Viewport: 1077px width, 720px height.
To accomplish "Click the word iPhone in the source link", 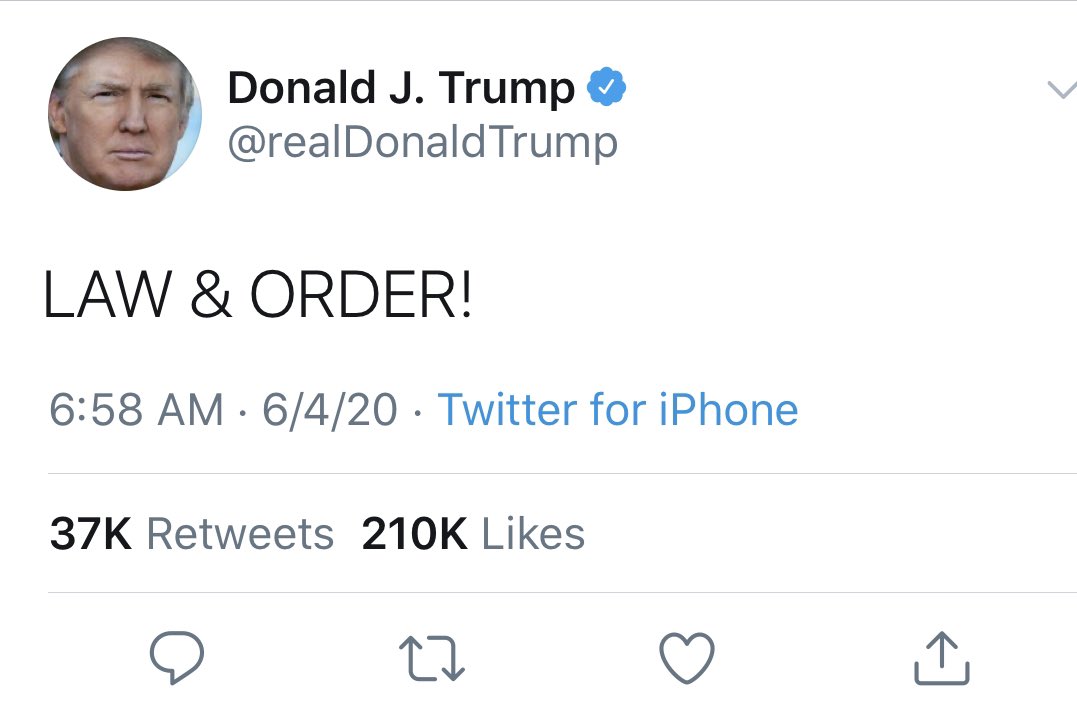I will tap(728, 410).
